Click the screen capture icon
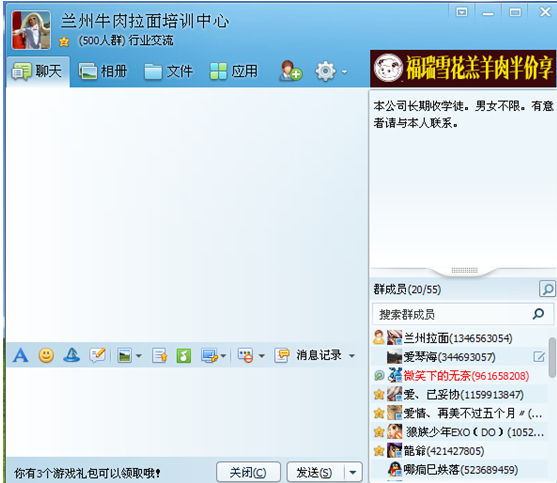The height and width of the screenshot is (483, 557). pyautogui.click(x=209, y=356)
